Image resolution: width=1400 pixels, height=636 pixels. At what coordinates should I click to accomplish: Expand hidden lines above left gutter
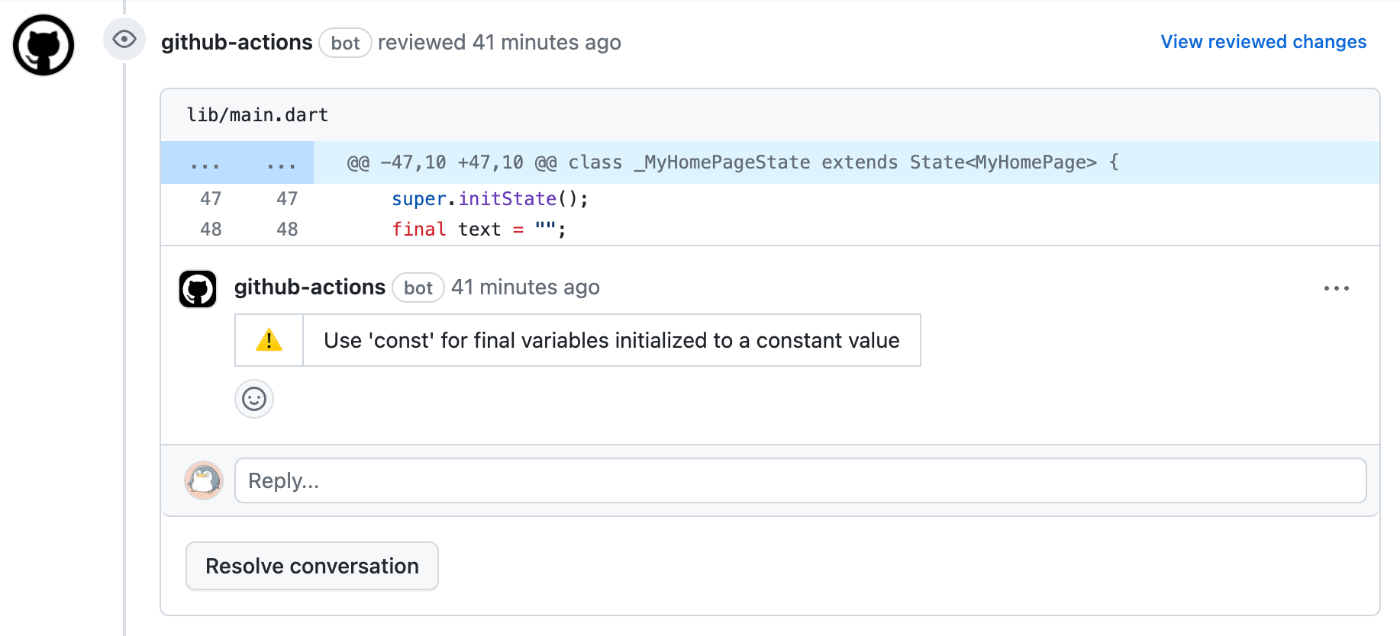(x=205, y=163)
